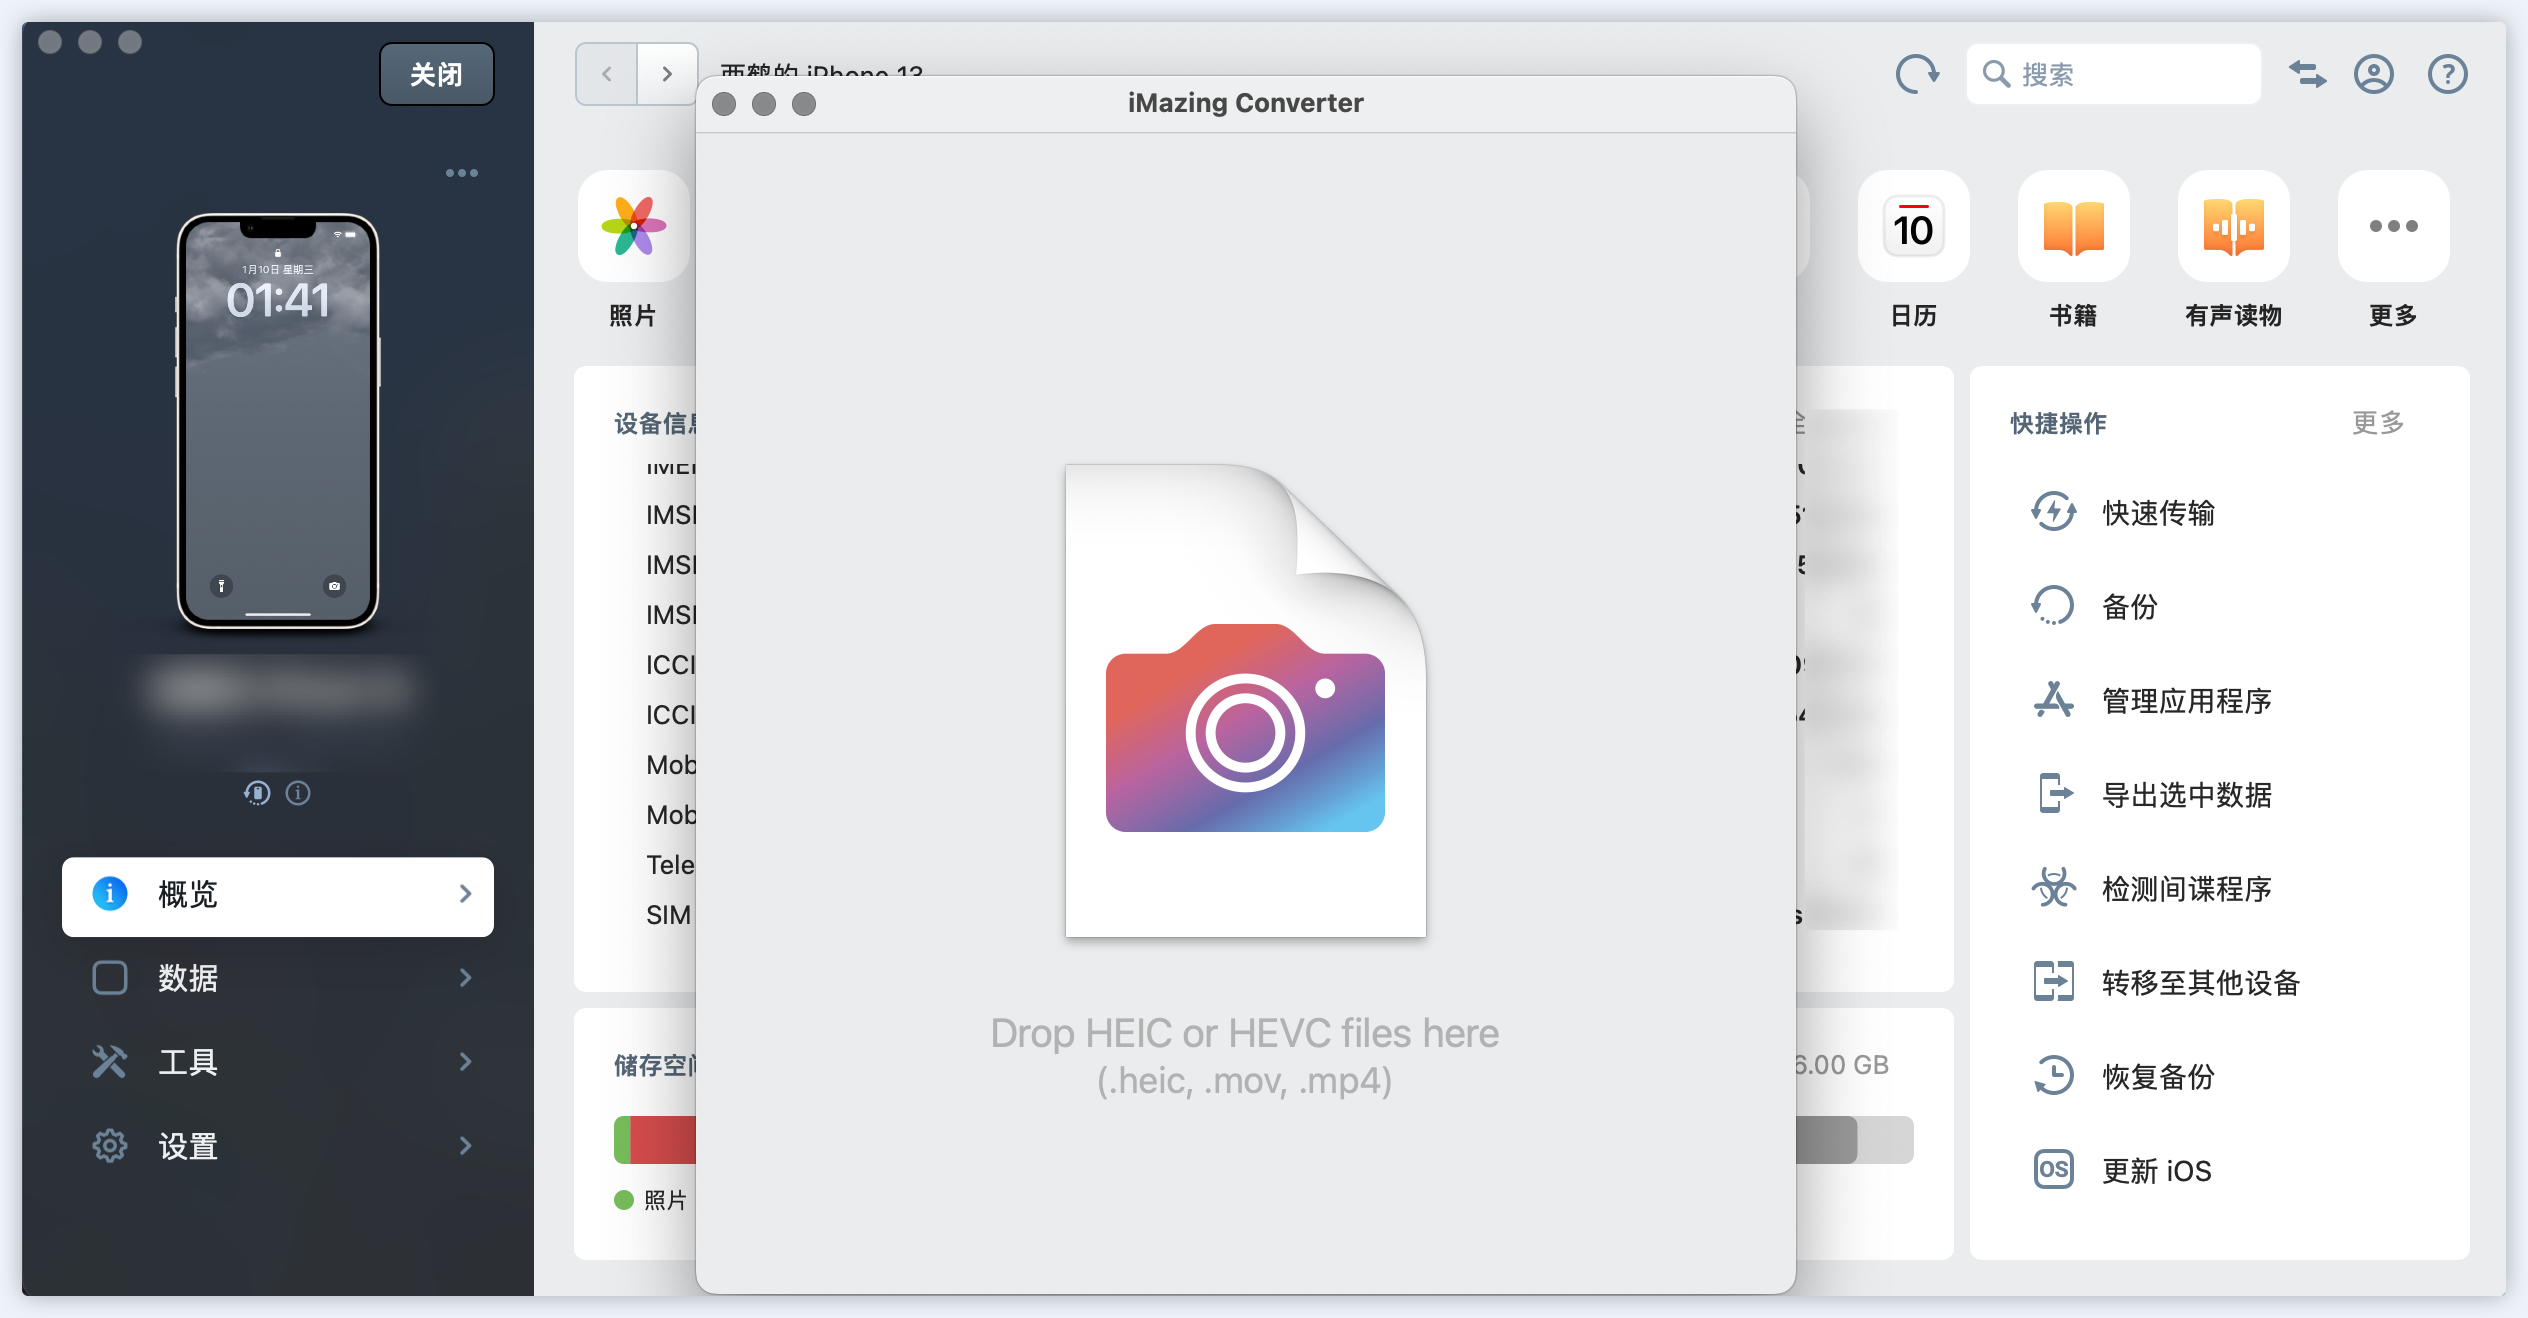Click the Data (数据) square icon

(x=110, y=978)
